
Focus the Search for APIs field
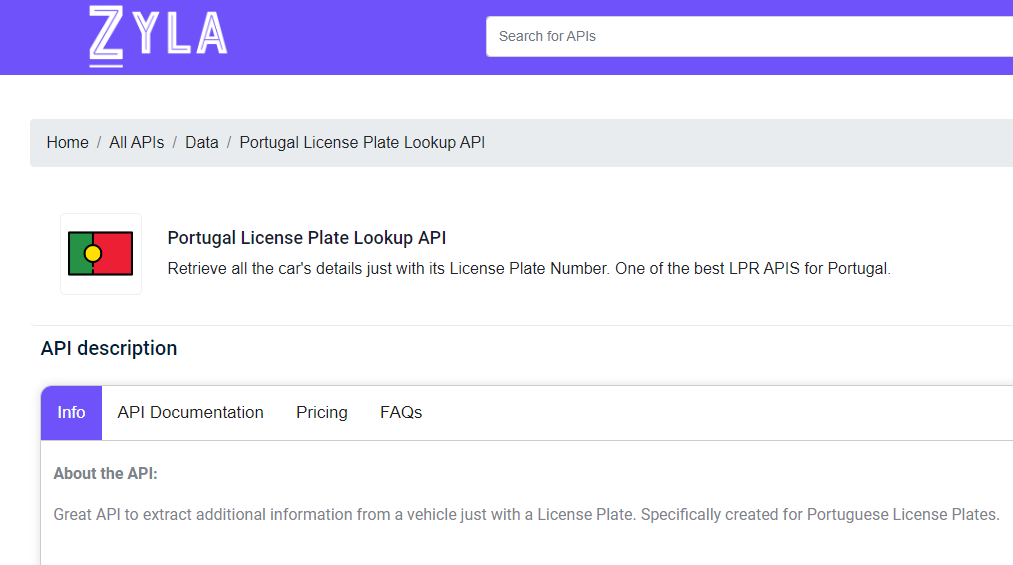[x=749, y=36]
